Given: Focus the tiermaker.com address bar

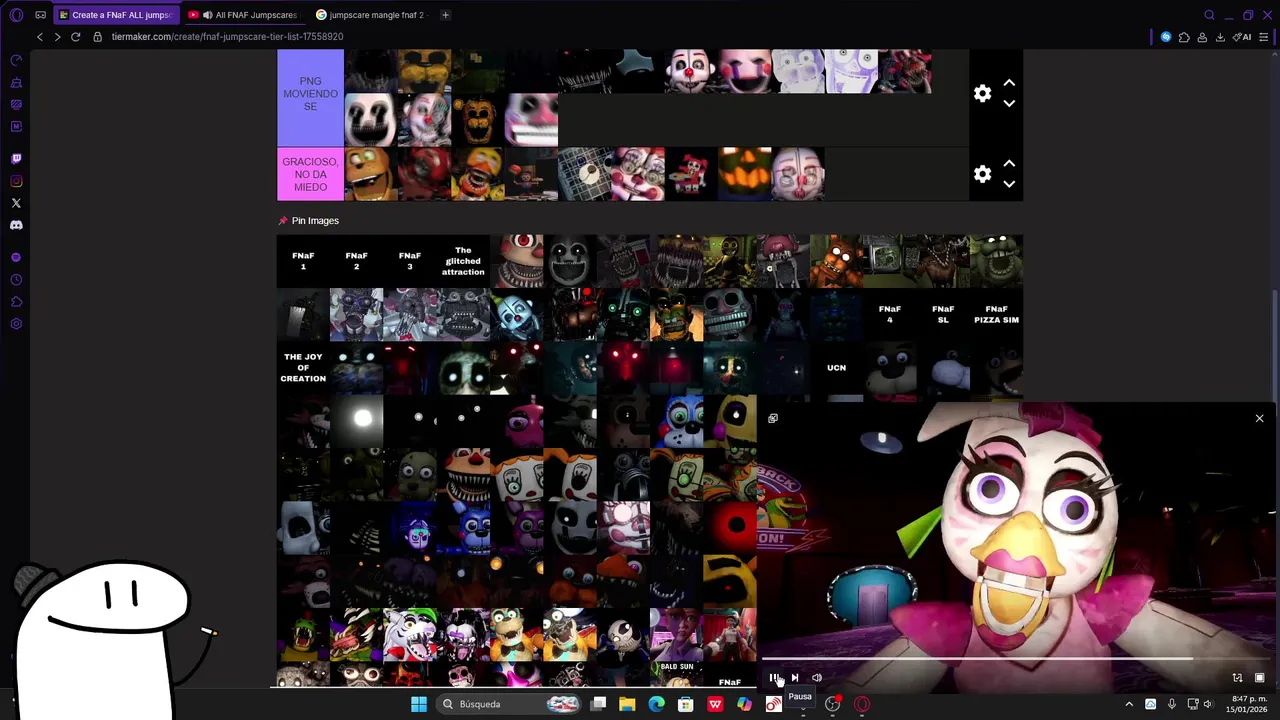Looking at the screenshot, I should point(228,37).
